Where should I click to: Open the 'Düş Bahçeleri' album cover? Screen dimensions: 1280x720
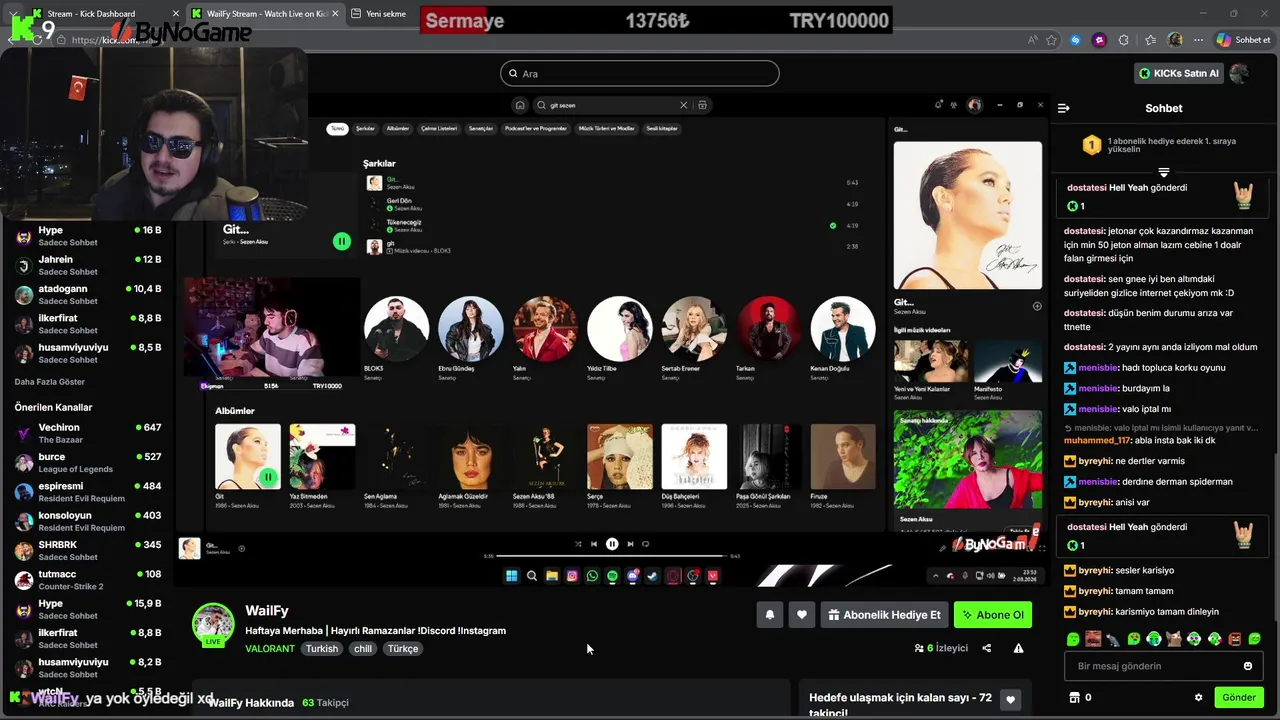pyautogui.click(x=694, y=456)
